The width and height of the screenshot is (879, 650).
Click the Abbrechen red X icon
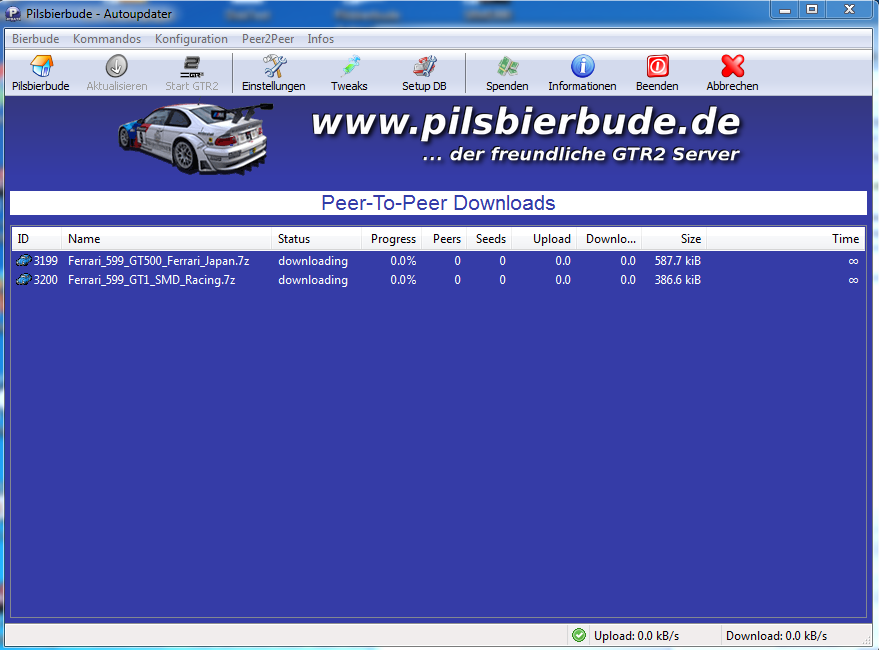[x=732, y=67]
